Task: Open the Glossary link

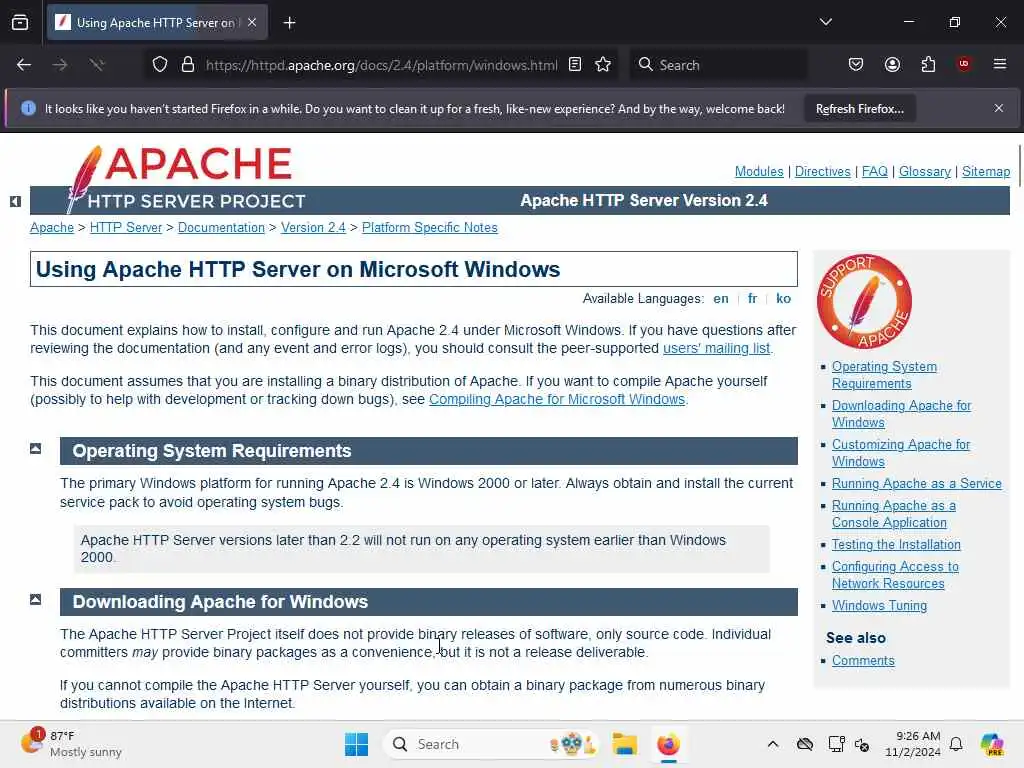Action: [925, 171]
